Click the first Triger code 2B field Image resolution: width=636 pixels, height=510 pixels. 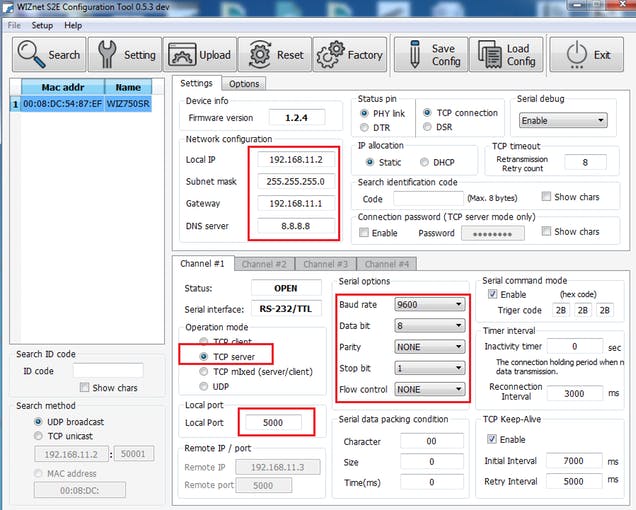click(561, 310)
